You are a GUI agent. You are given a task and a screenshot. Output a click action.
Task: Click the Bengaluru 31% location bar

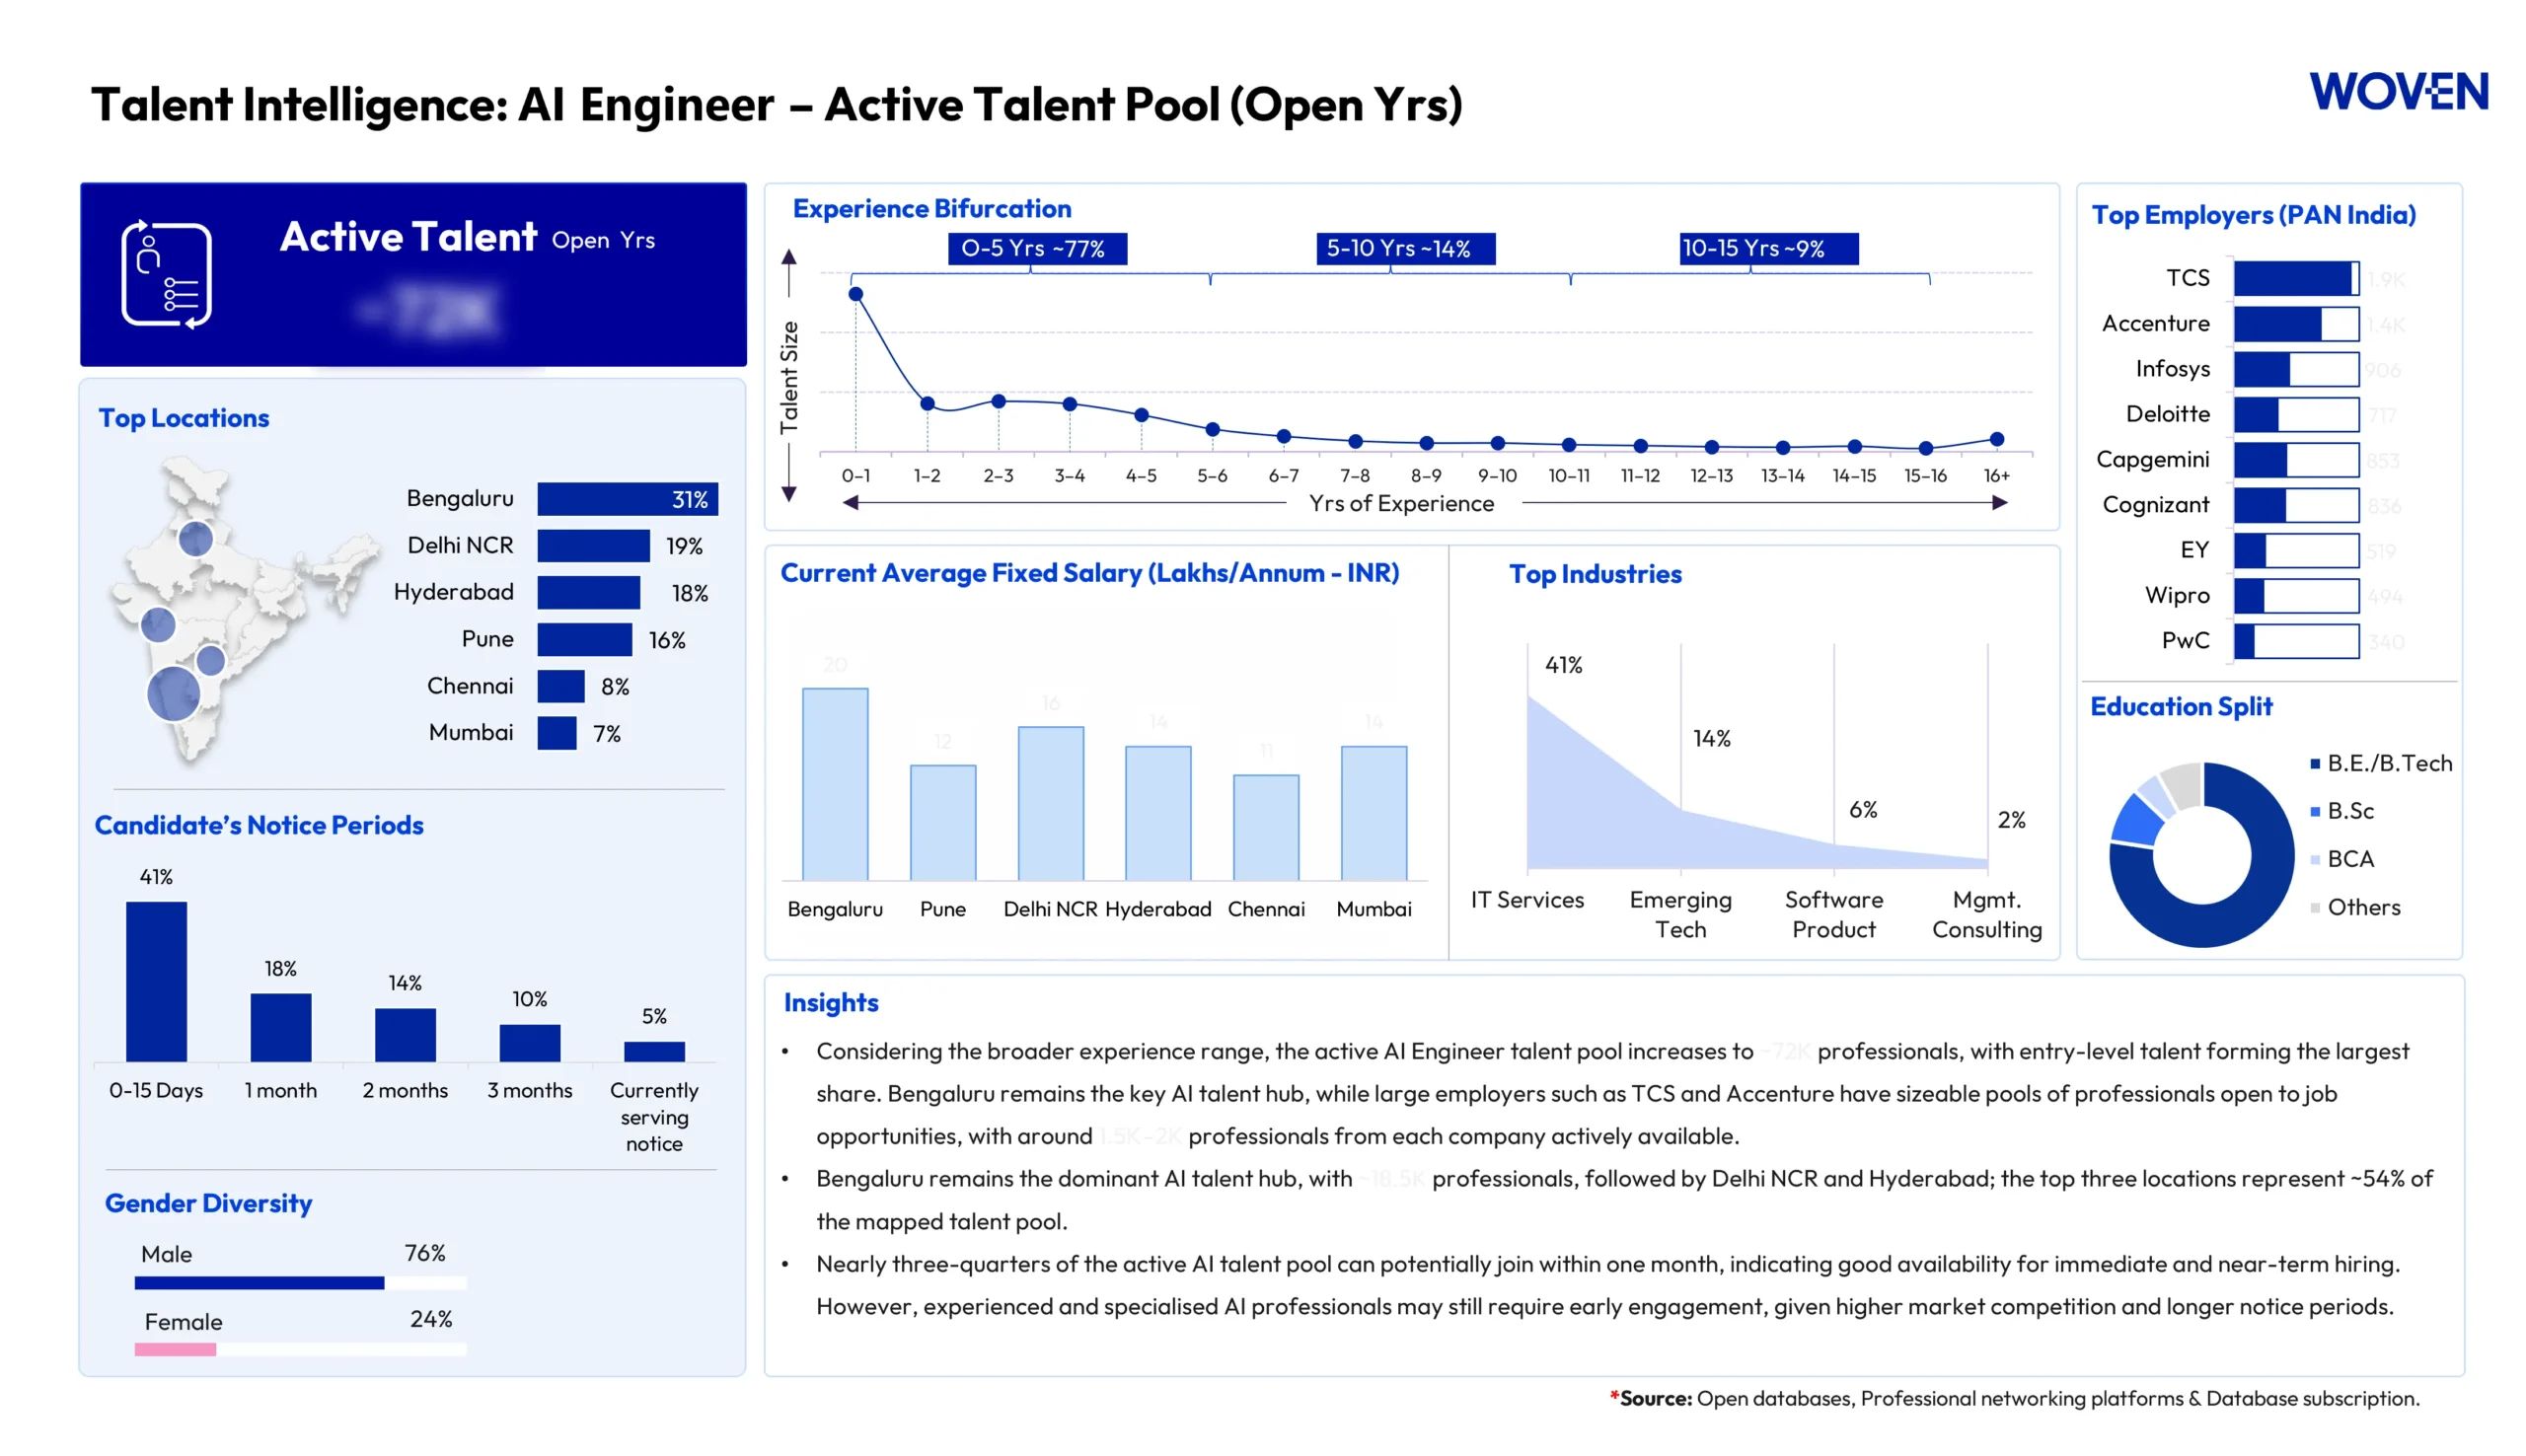pyautogui.click(x=627, y=498)
